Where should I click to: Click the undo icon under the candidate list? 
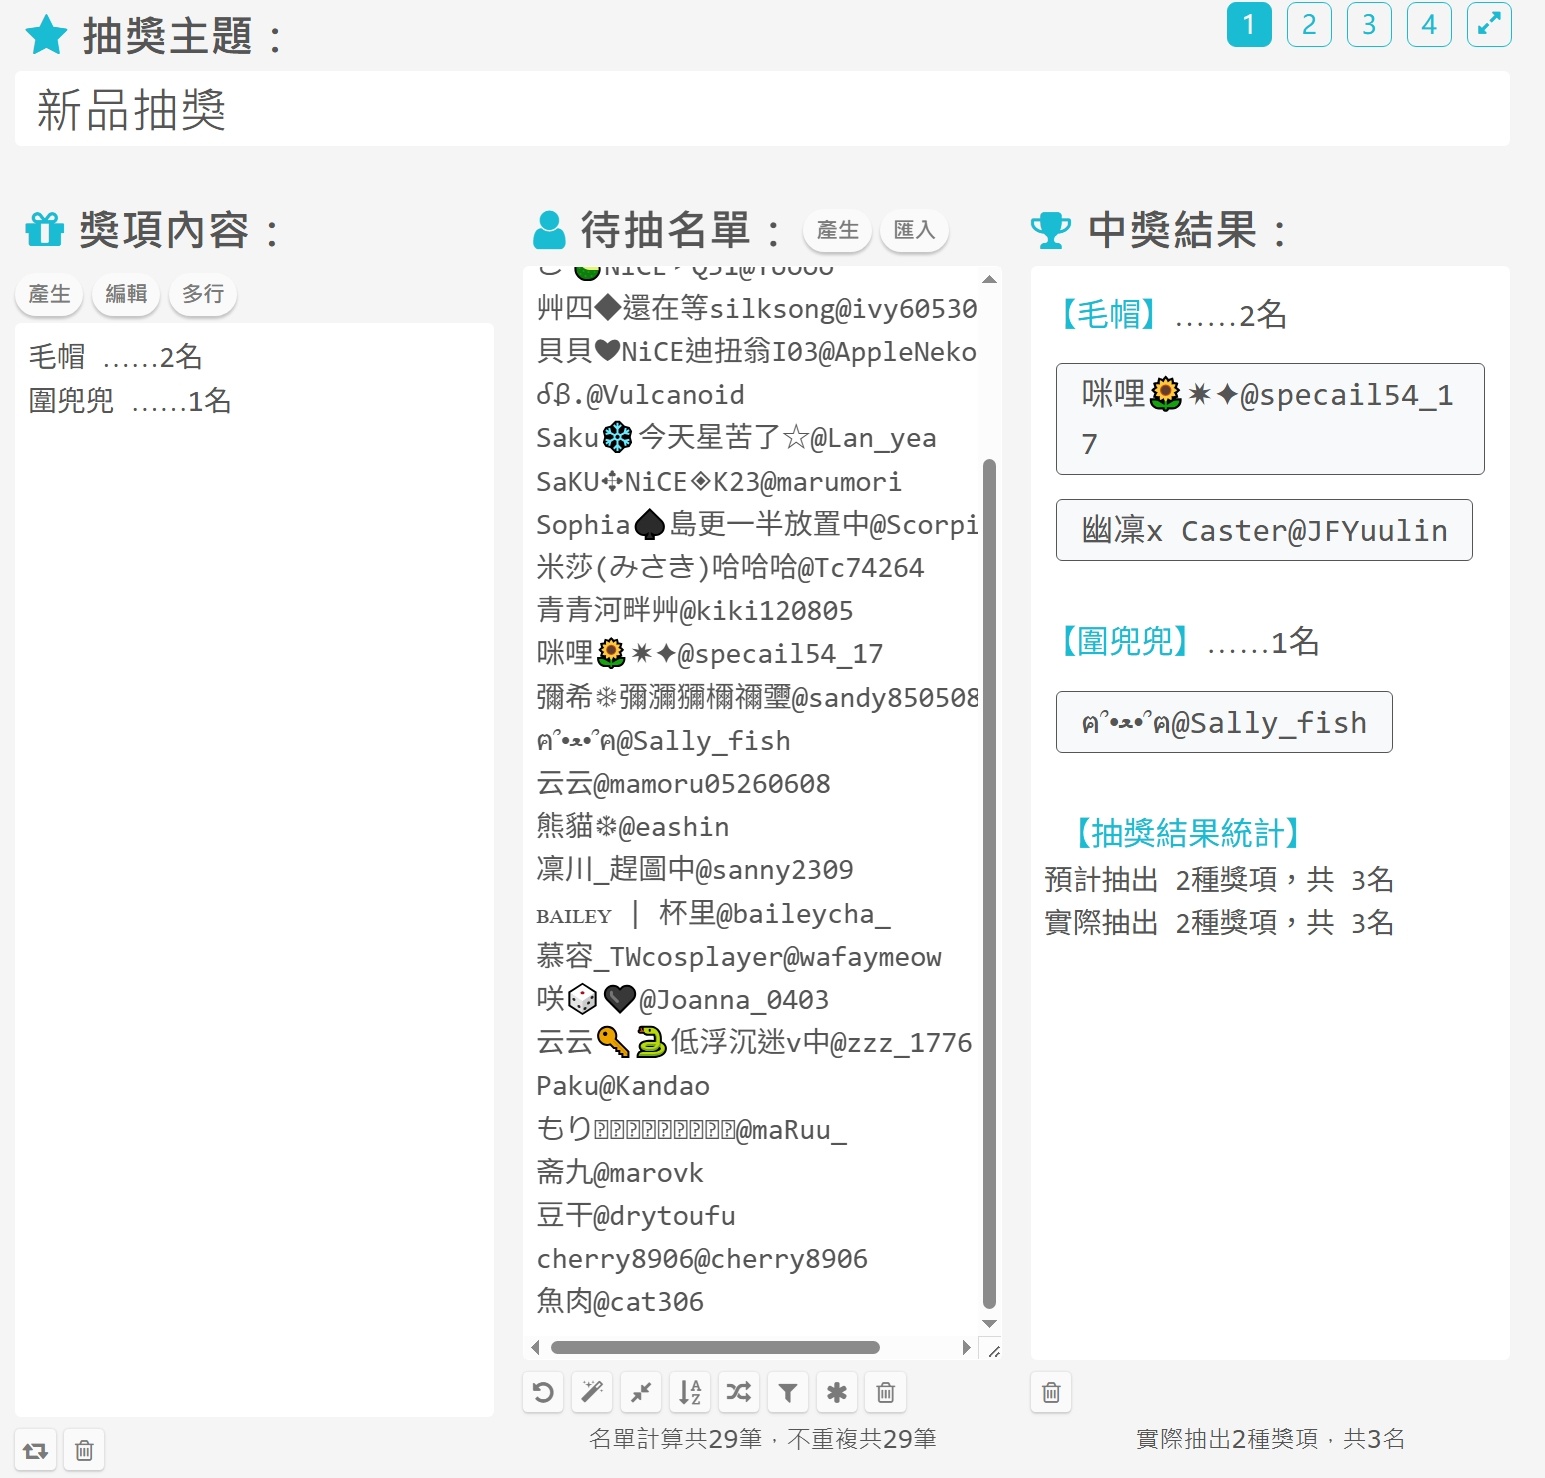pos(543,1392)
